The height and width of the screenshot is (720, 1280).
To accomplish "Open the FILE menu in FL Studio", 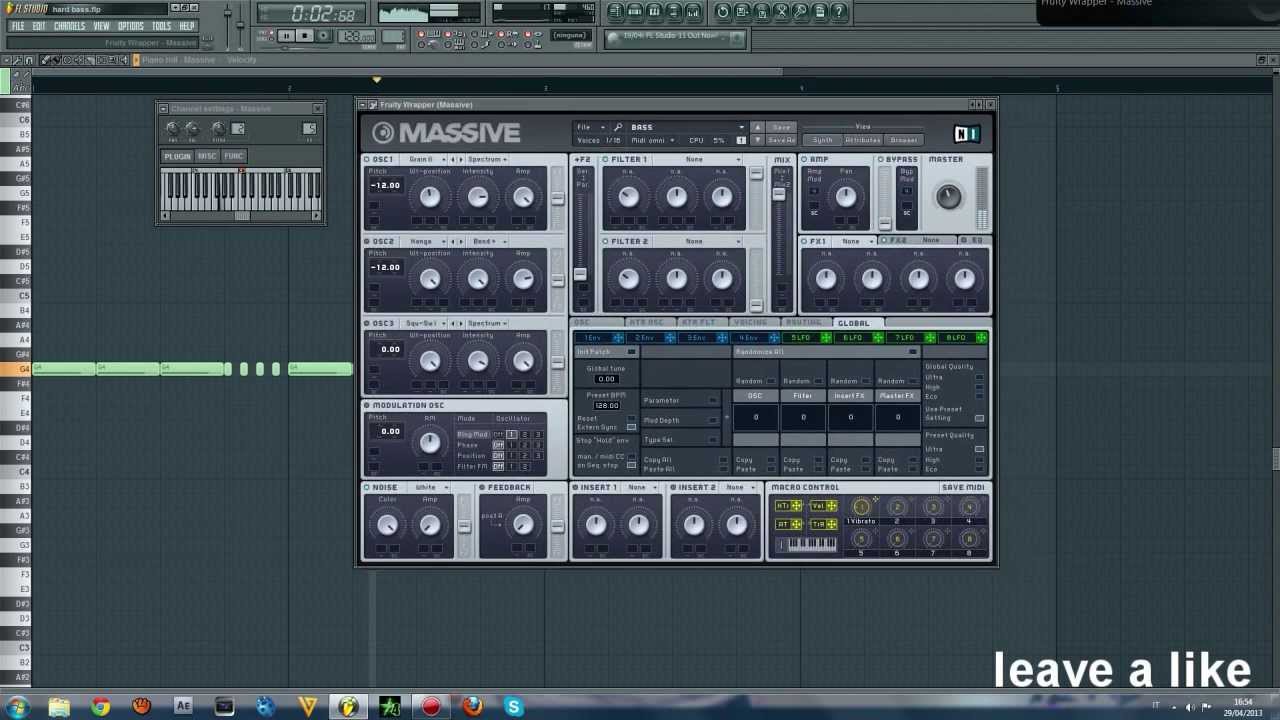I will [17, 26].
